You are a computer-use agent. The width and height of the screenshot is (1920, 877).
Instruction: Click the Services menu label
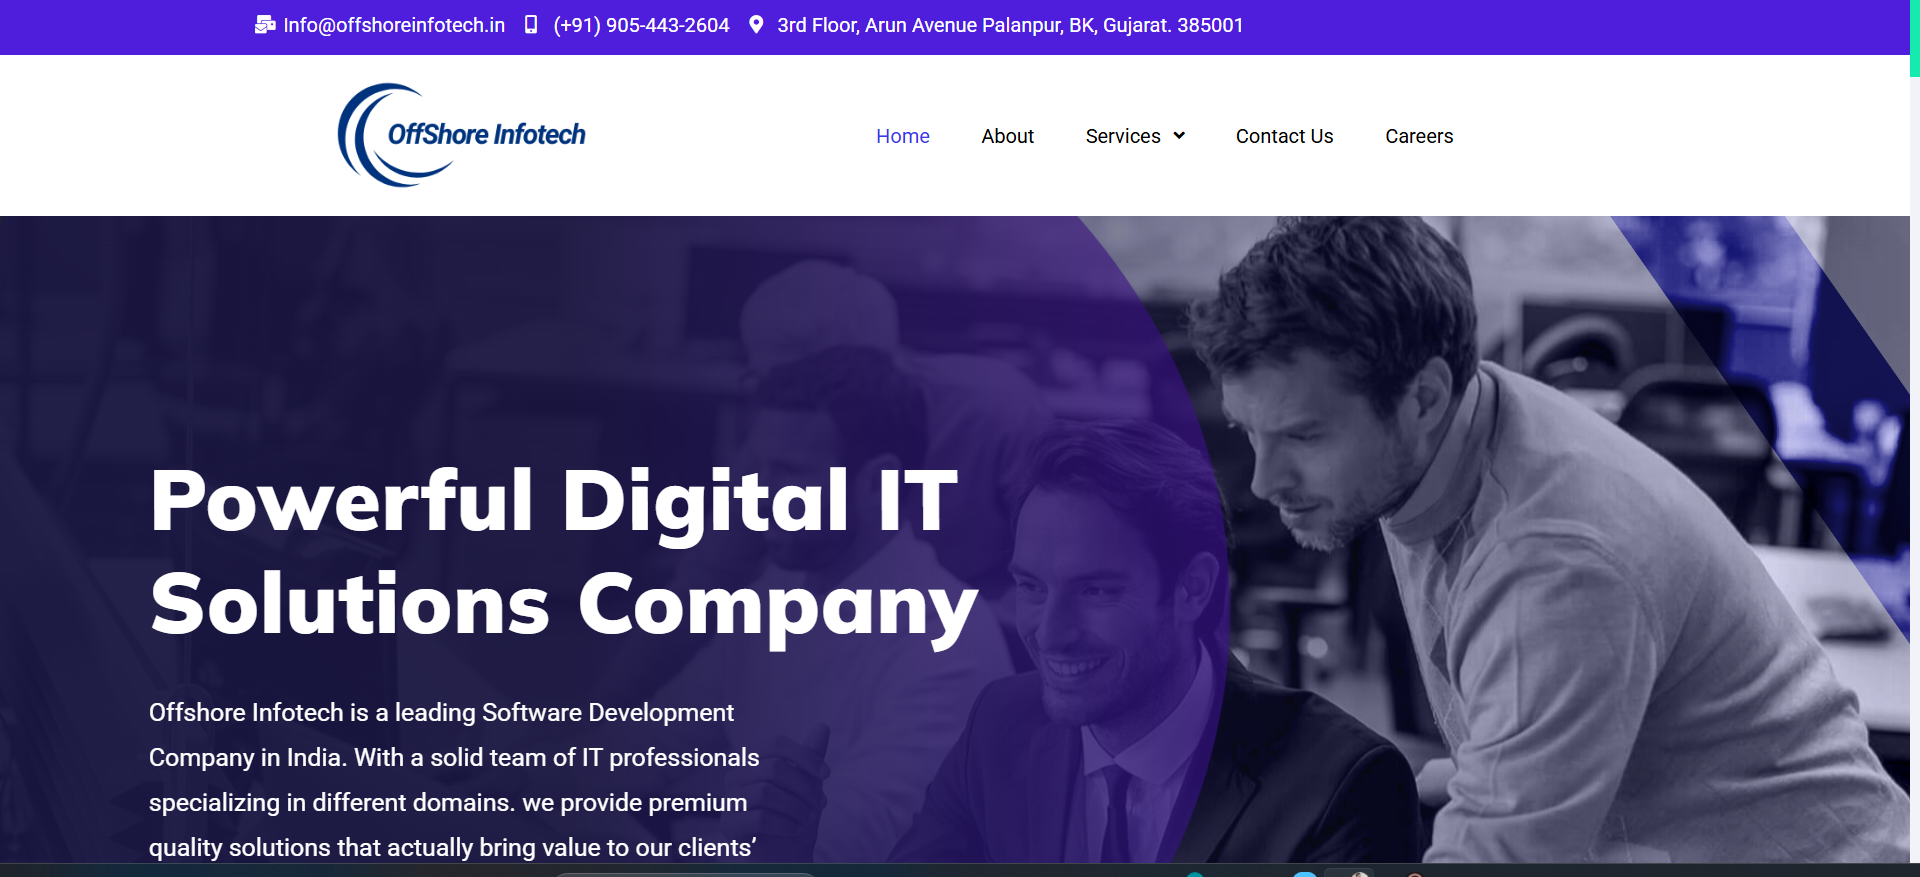pos(1123,136)
